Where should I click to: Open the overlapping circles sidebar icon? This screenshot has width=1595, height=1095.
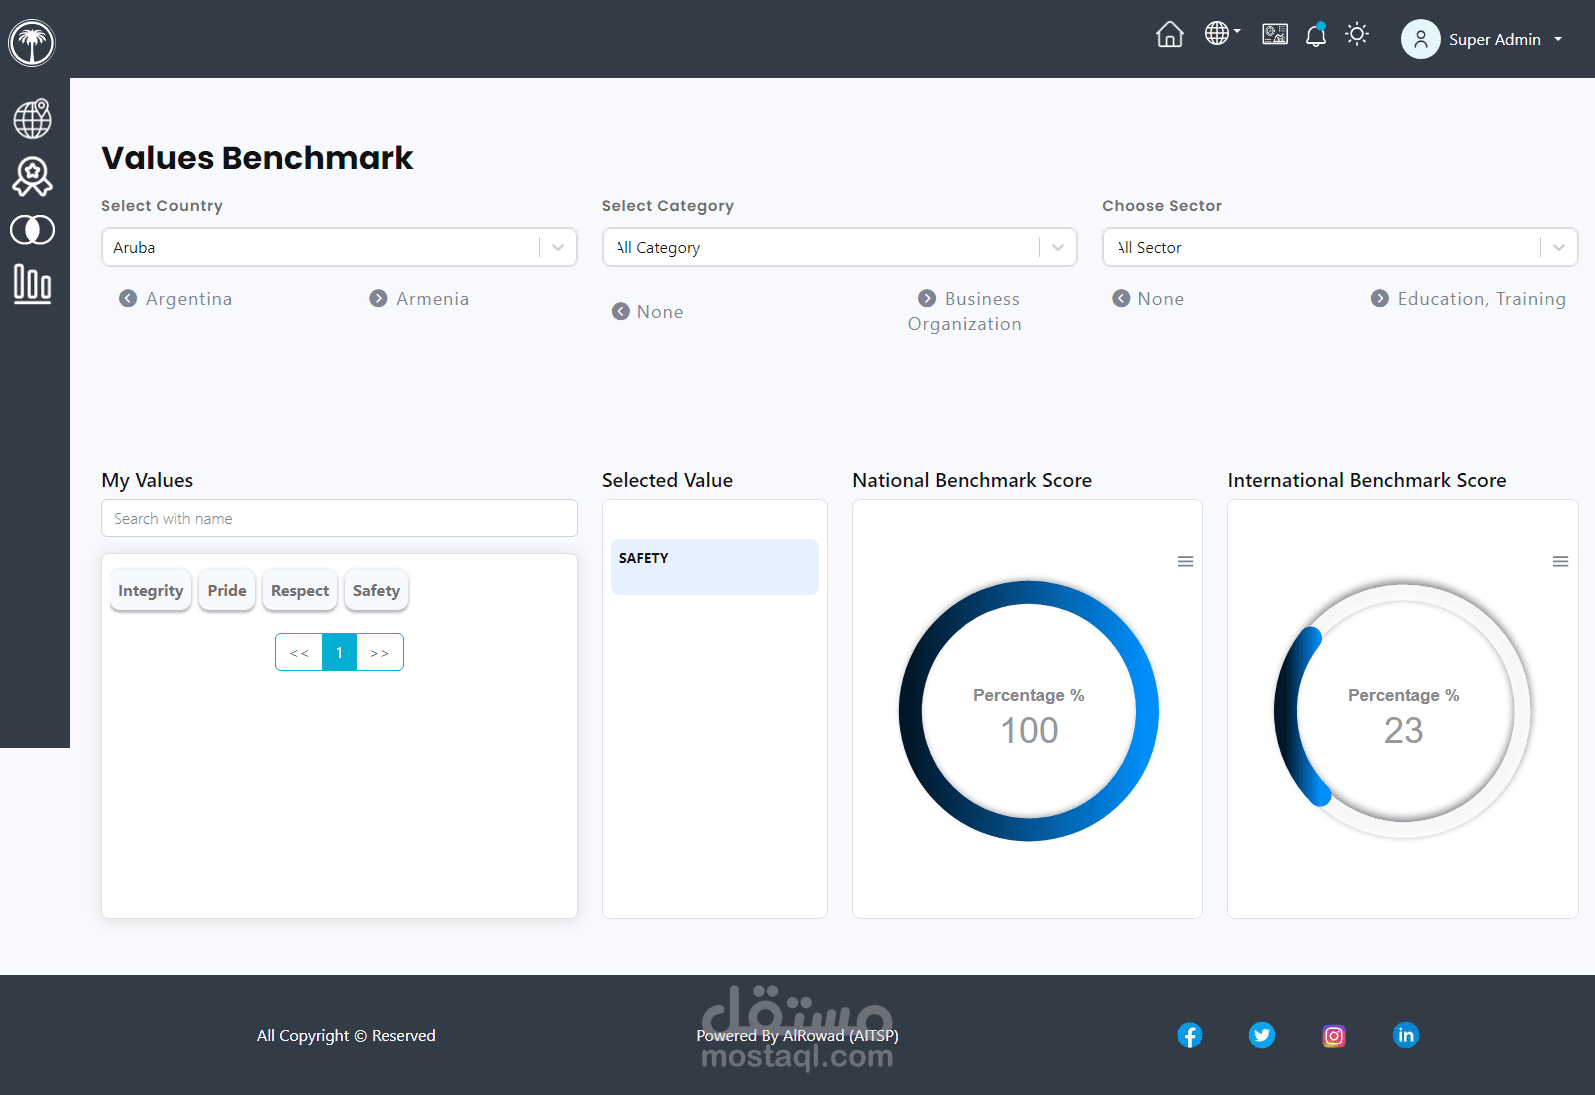pos(33,230)
